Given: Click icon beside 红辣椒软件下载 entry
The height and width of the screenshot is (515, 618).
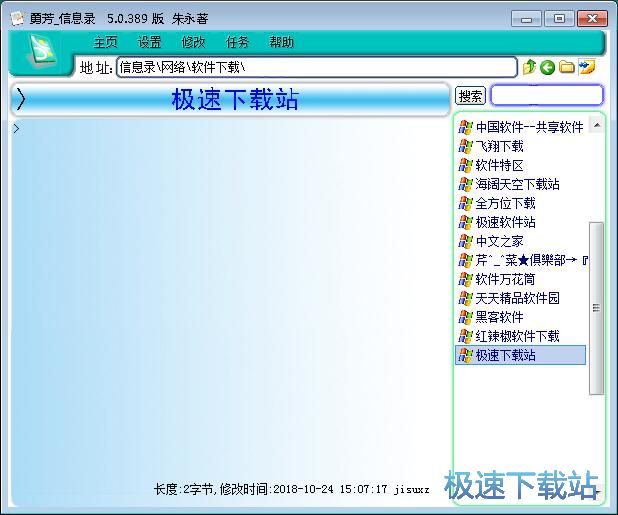Looking at the screenshot, I should point(465,336).
